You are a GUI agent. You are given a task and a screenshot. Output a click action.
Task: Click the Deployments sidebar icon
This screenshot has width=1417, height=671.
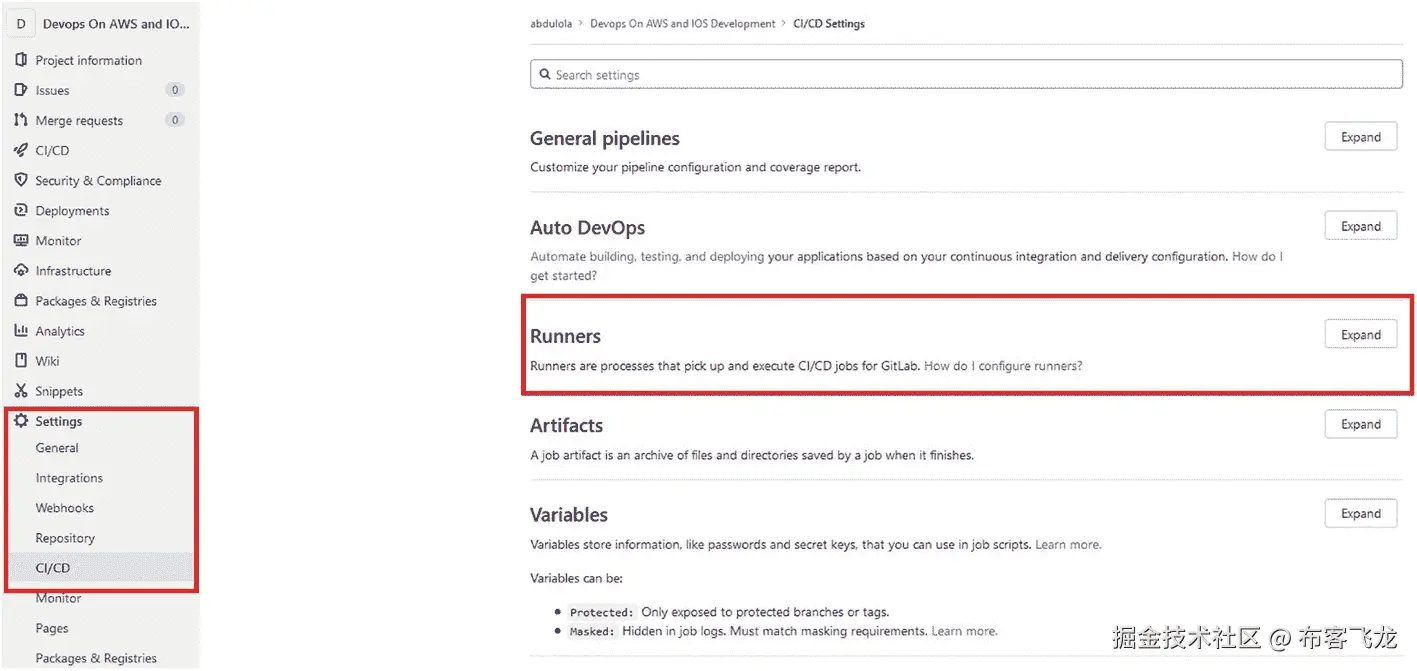click(x=21, y=211)
